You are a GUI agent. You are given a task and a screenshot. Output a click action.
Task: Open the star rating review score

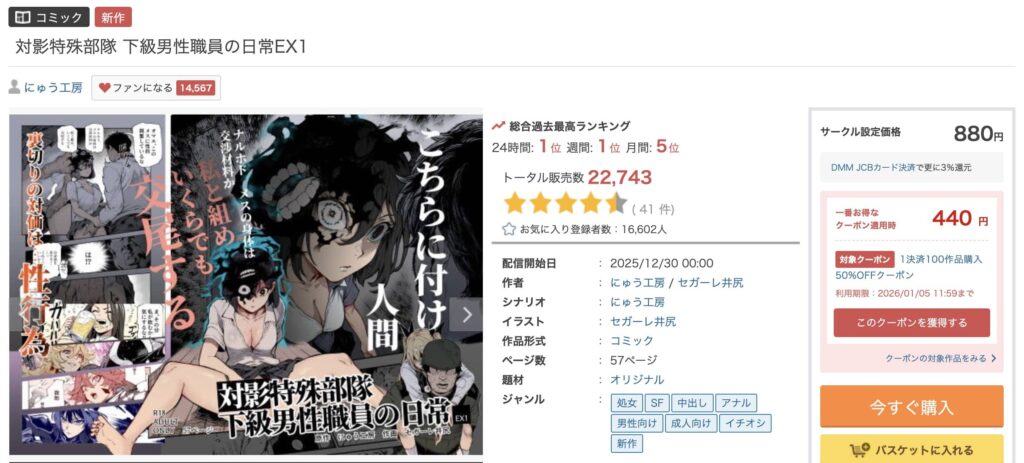(565, 204)
